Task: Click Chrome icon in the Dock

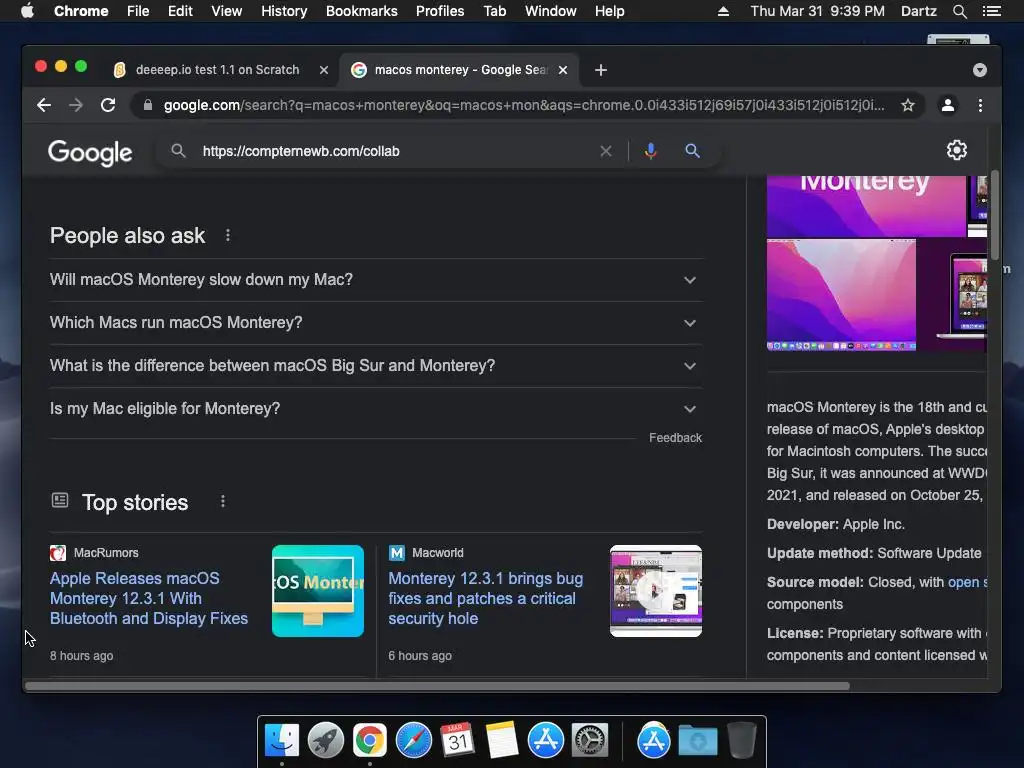Action: pyautogui.click(x=370, y=741)
